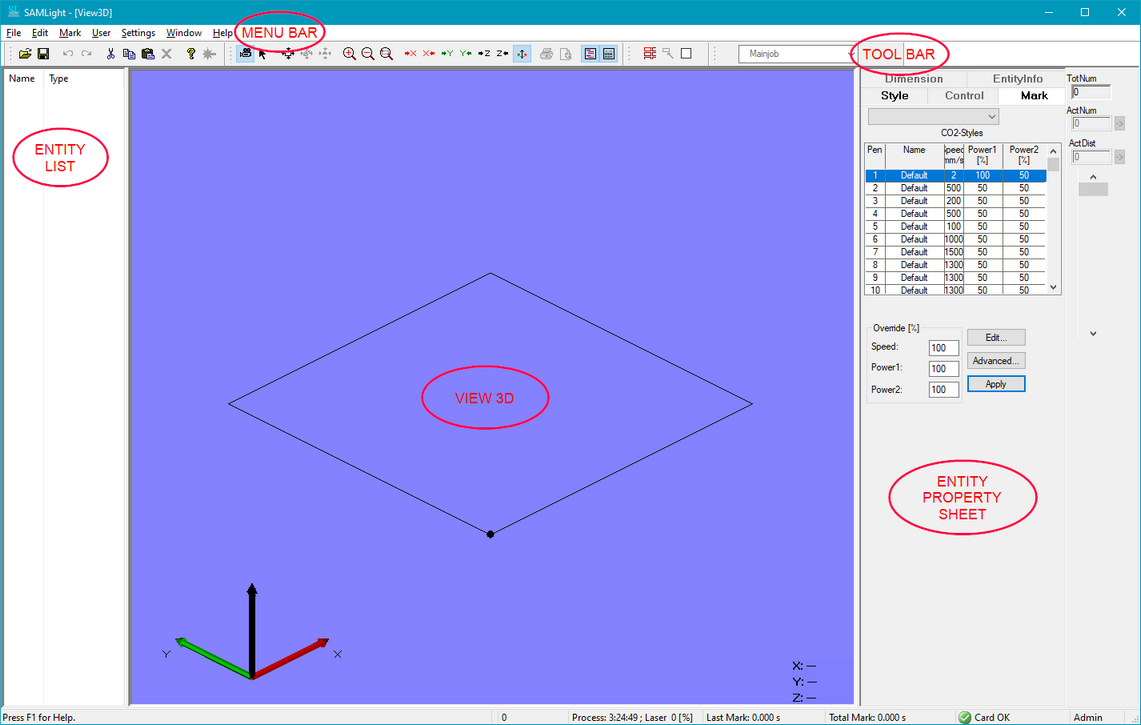Click the pen table vertical scrollbar down arrow
The image size is (1141, 725).
point(1053,288)
